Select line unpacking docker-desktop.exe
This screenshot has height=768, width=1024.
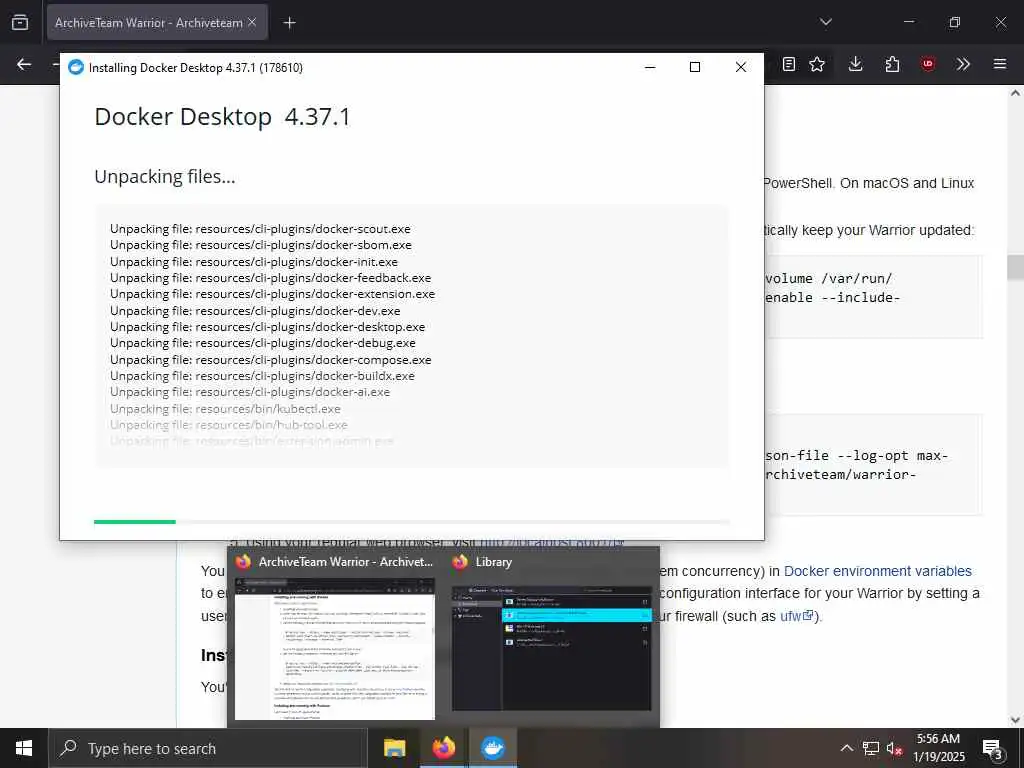click(x=267, y=327)
